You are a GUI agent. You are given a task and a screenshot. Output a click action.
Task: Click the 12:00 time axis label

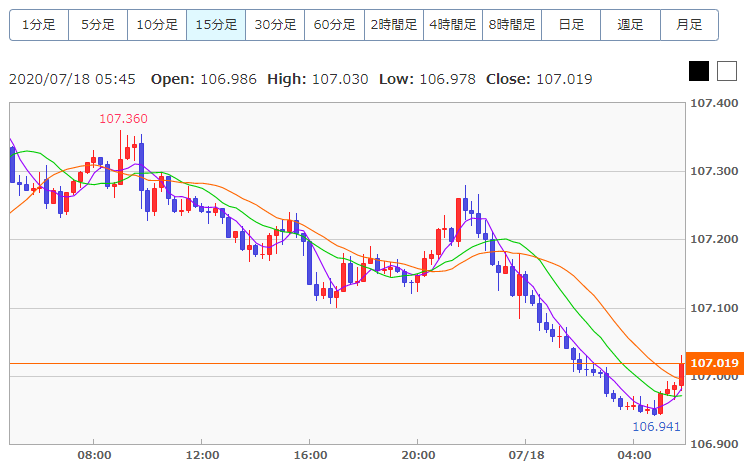coord(202,455)
